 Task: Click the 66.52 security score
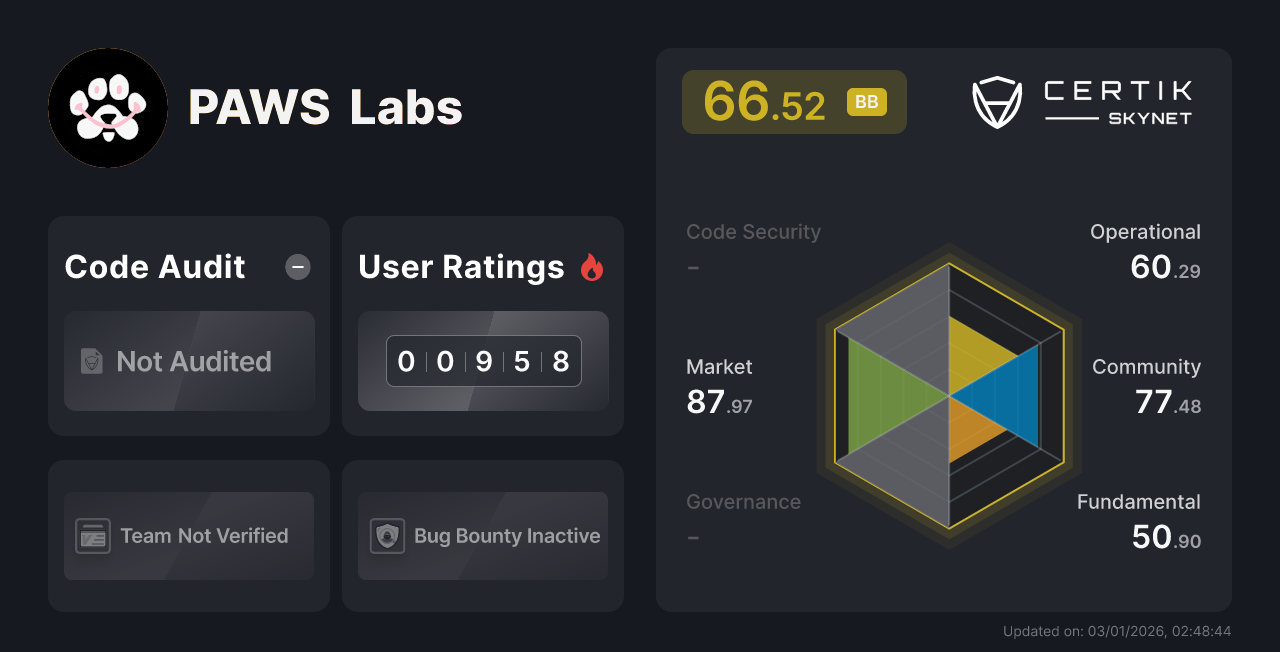[766, 101]
